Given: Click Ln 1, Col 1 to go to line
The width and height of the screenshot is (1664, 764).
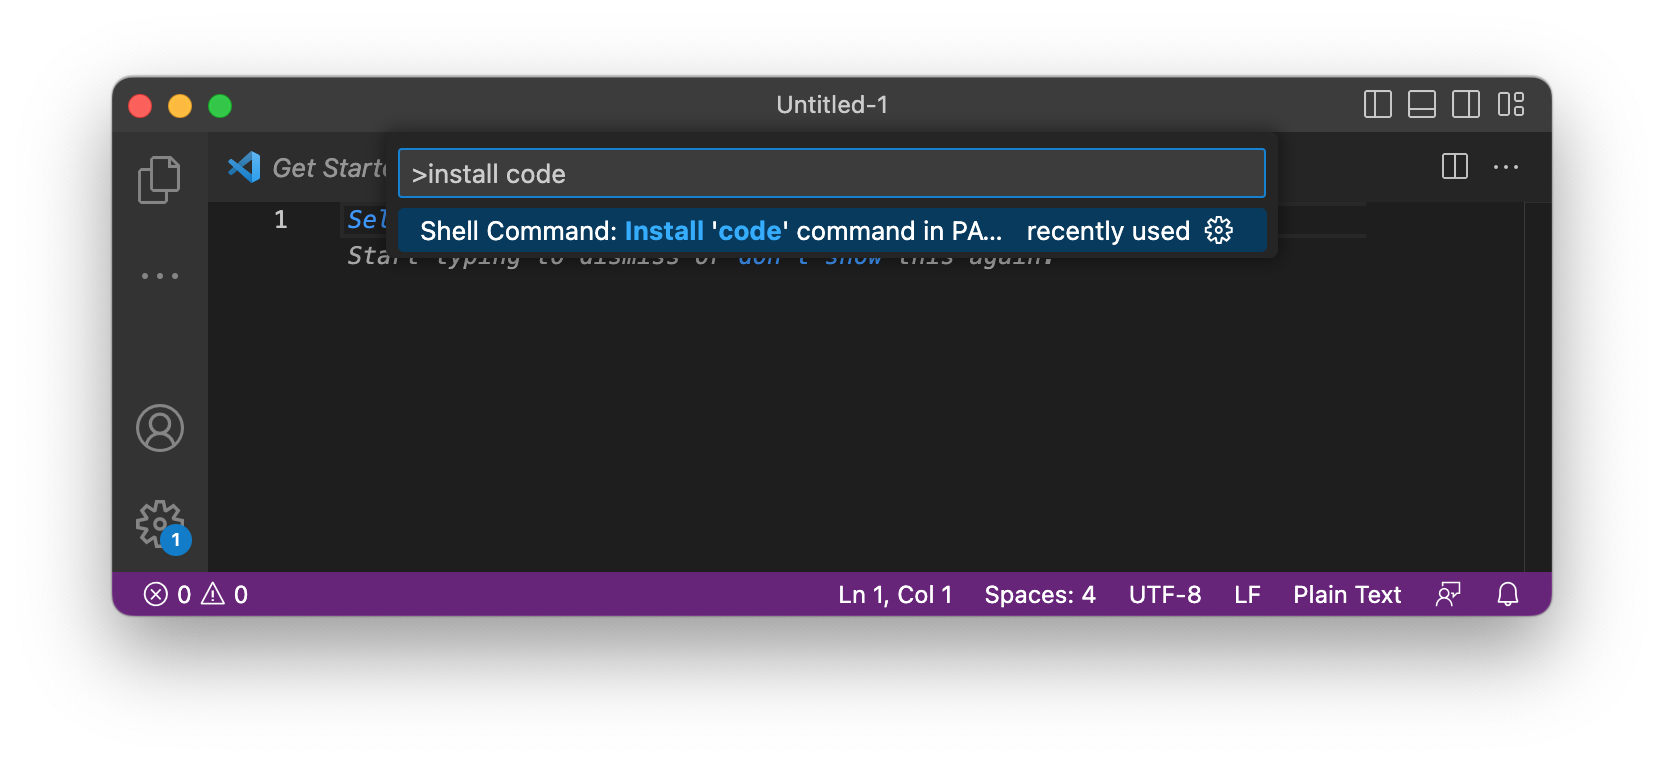Looking at the screenshot, I should click(895, 595).
